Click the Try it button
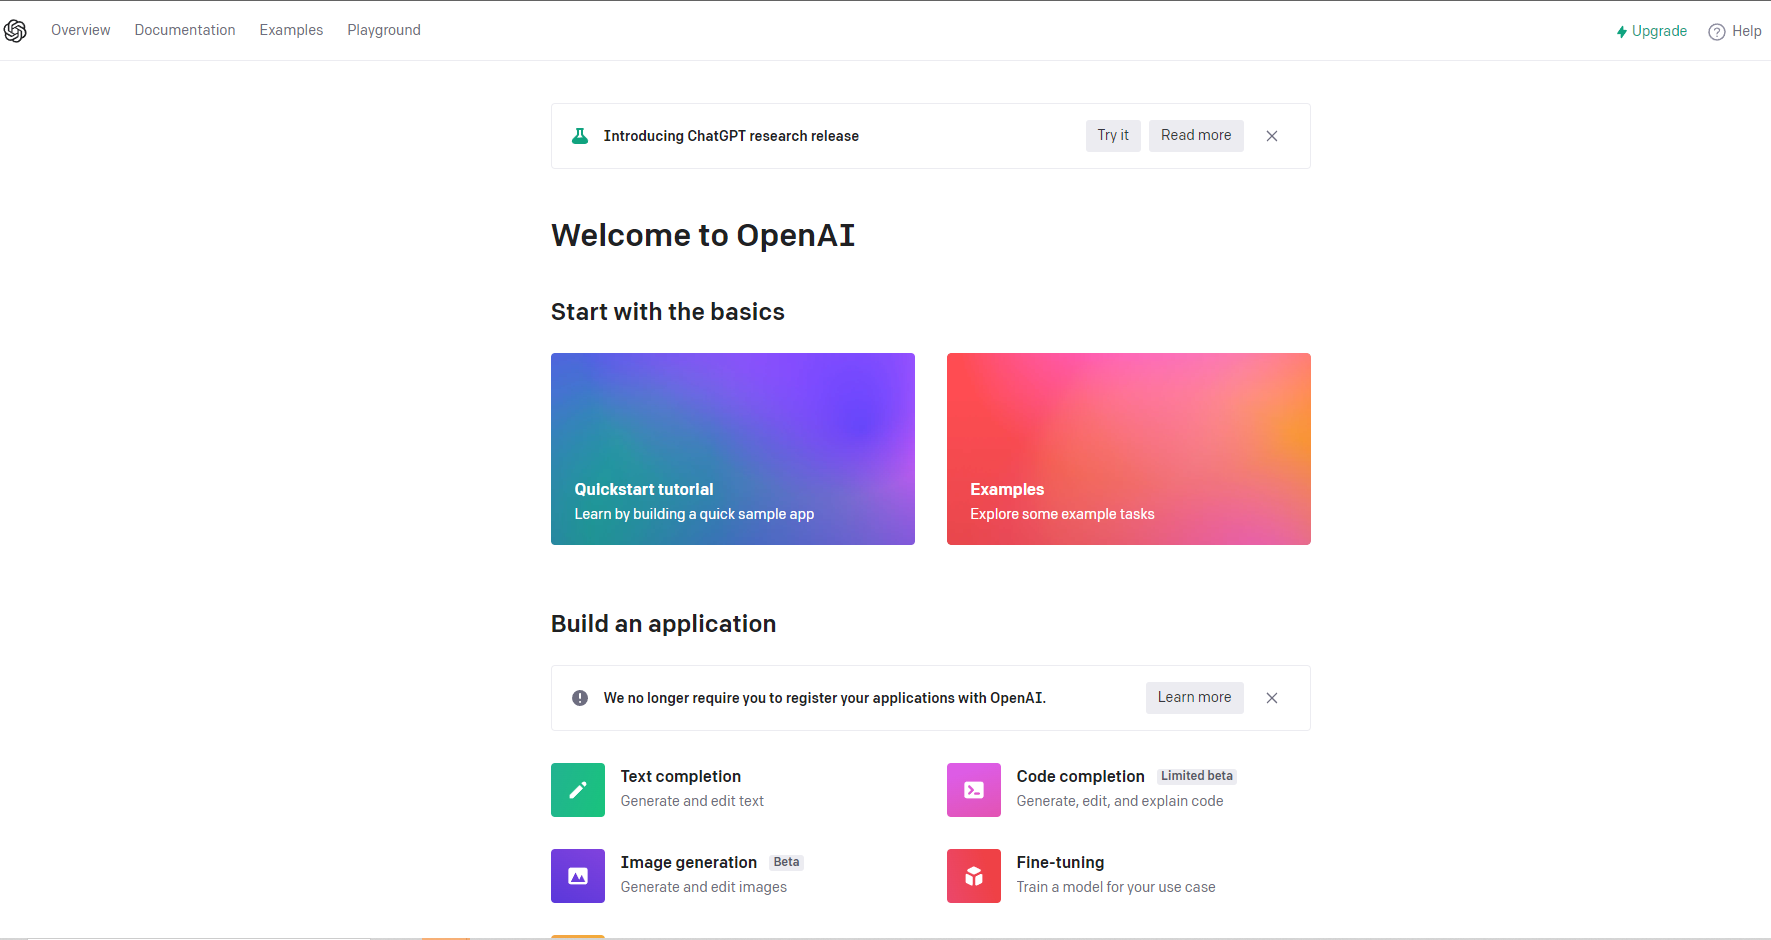Image resolution: width=1771 pixels, height=940 pixels. (1113, 136)
